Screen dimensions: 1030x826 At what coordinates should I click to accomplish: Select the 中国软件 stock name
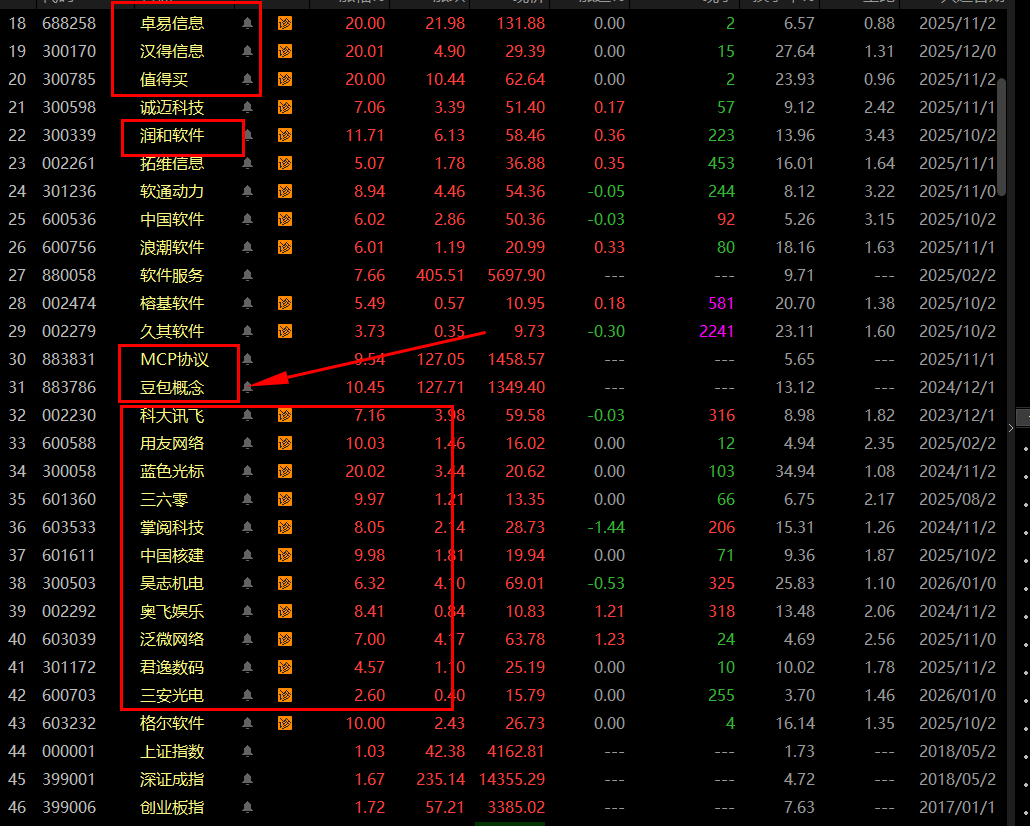(x=172, y=219)
